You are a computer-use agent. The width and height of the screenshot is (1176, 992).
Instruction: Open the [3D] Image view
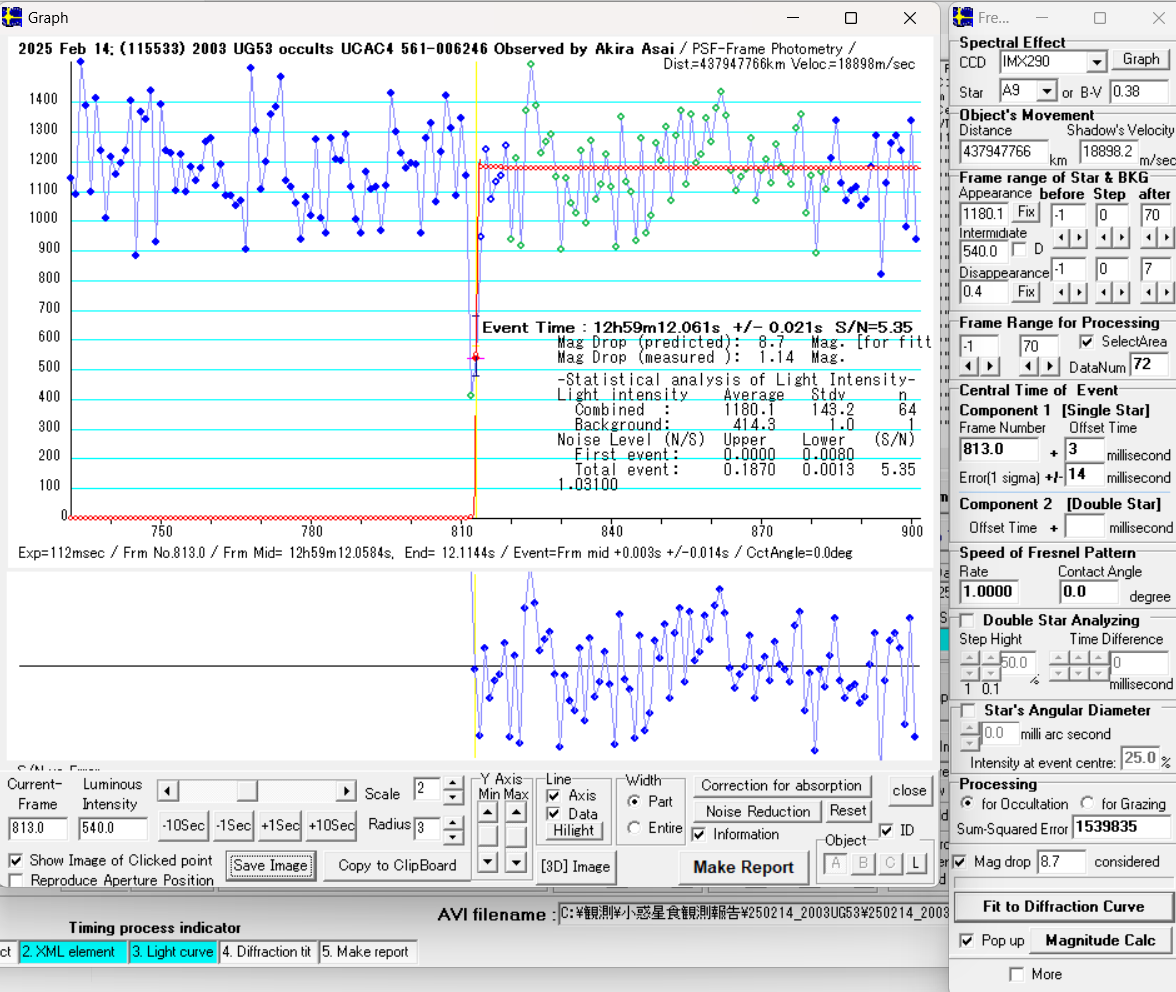[x=576, y=866]
